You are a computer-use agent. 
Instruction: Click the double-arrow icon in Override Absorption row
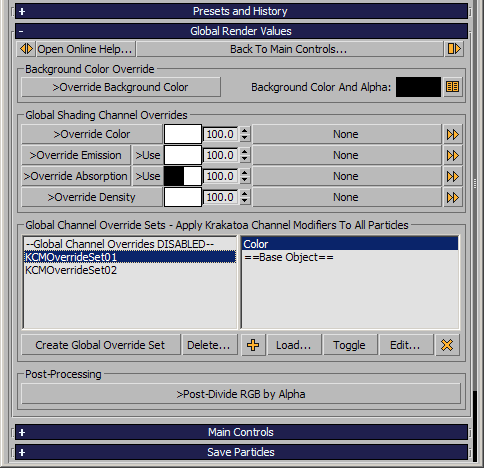click(x=453, y=176)
